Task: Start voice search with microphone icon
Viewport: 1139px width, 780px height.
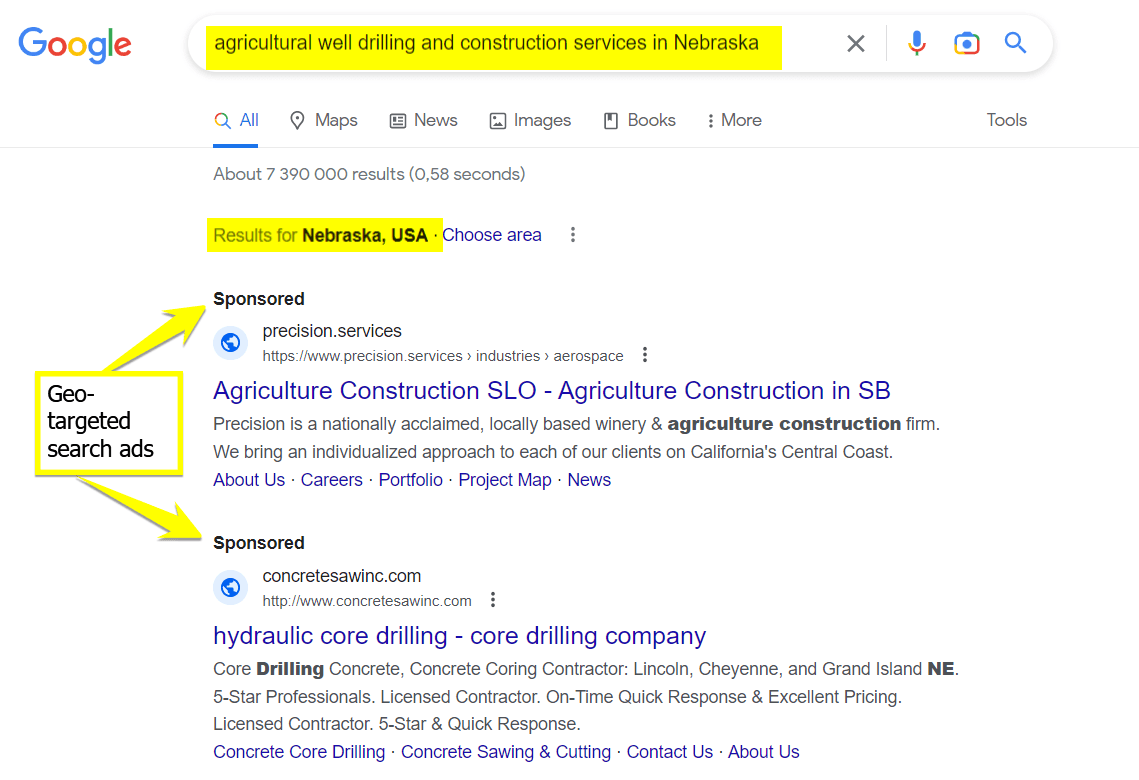Action: pos(917,44)
